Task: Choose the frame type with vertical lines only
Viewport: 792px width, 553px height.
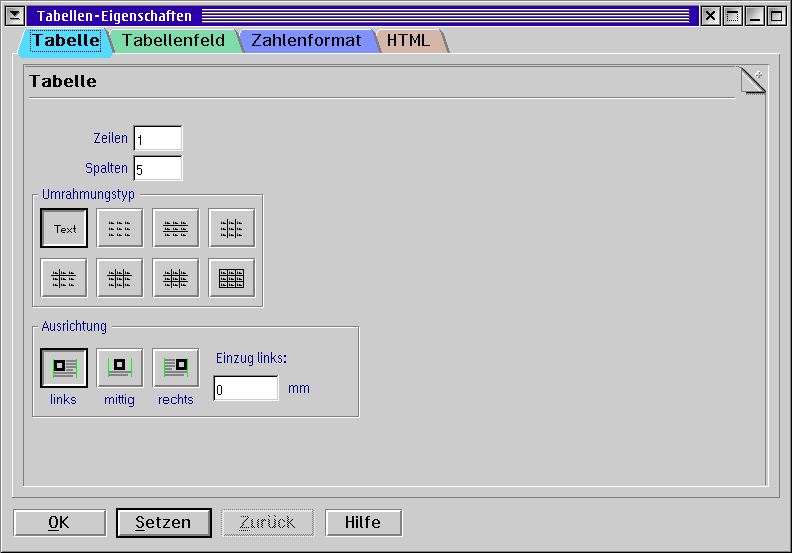Action: click(x=232, y=228)
